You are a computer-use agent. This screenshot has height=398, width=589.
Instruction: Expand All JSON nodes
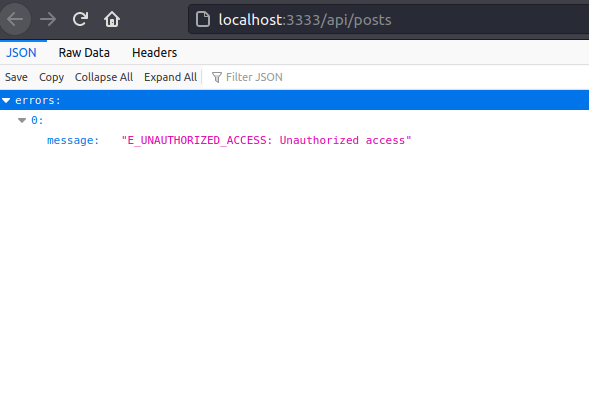click(171, 77)
